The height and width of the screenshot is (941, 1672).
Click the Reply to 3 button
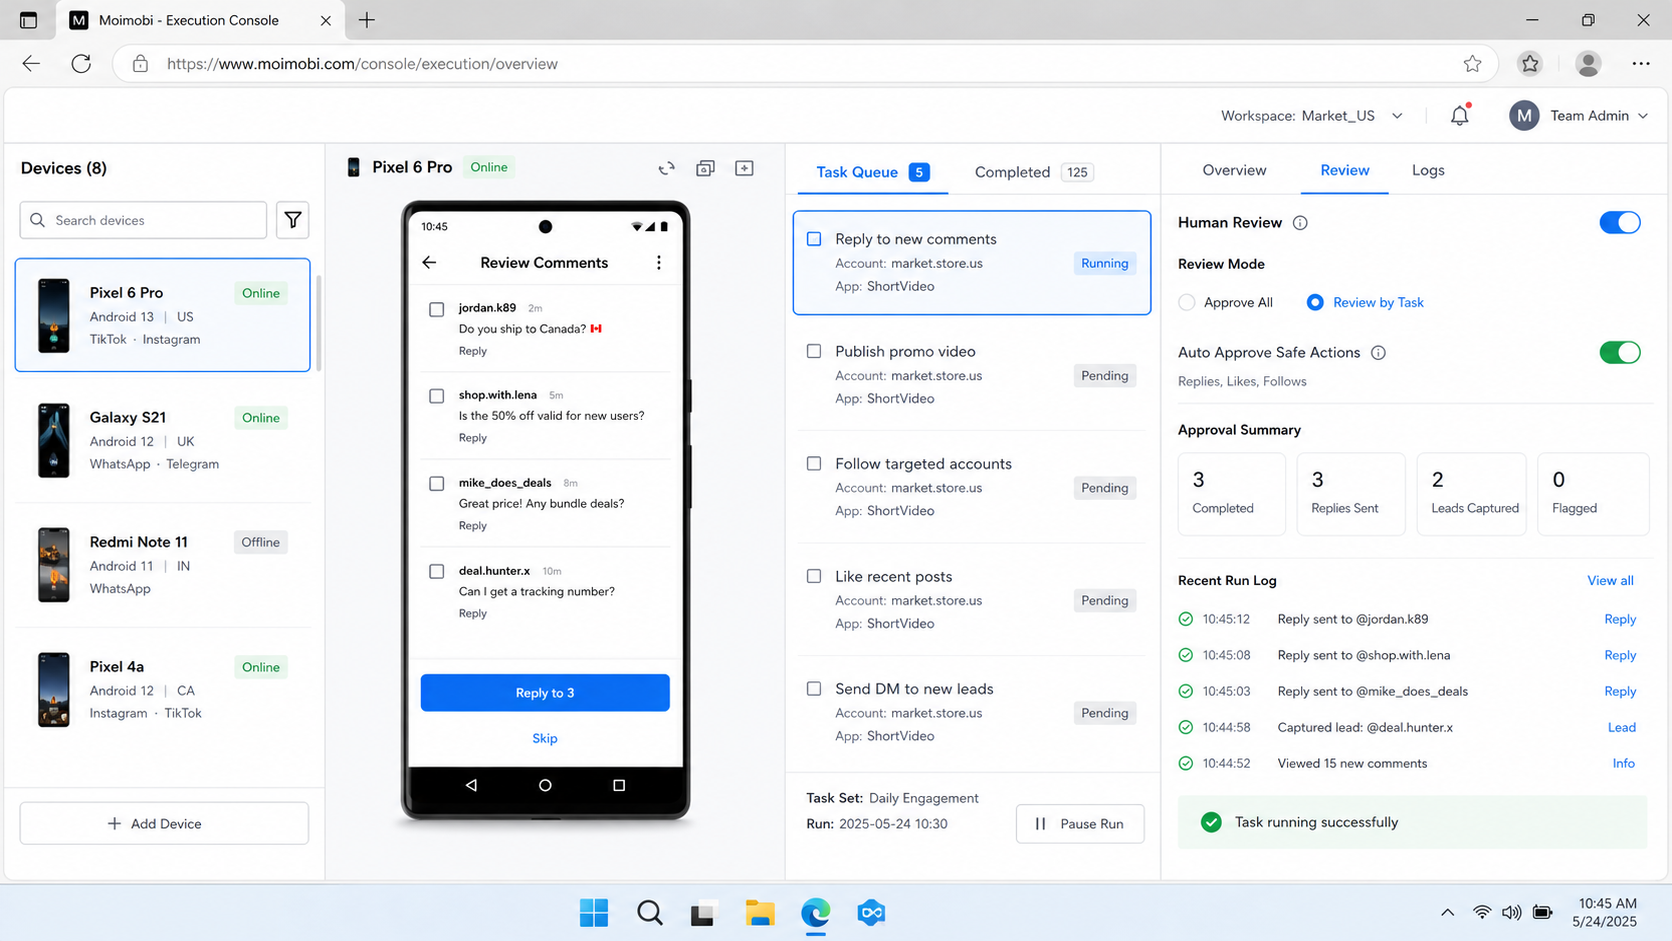545,693
